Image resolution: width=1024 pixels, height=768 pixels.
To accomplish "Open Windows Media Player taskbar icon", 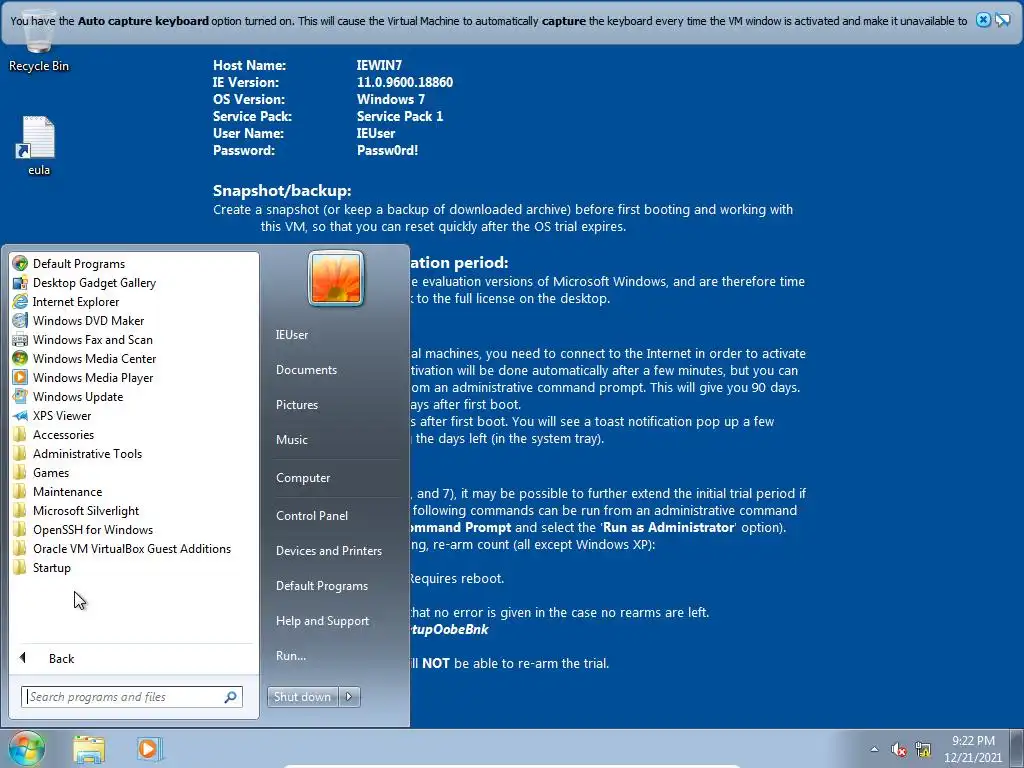I will click(148, 749).
